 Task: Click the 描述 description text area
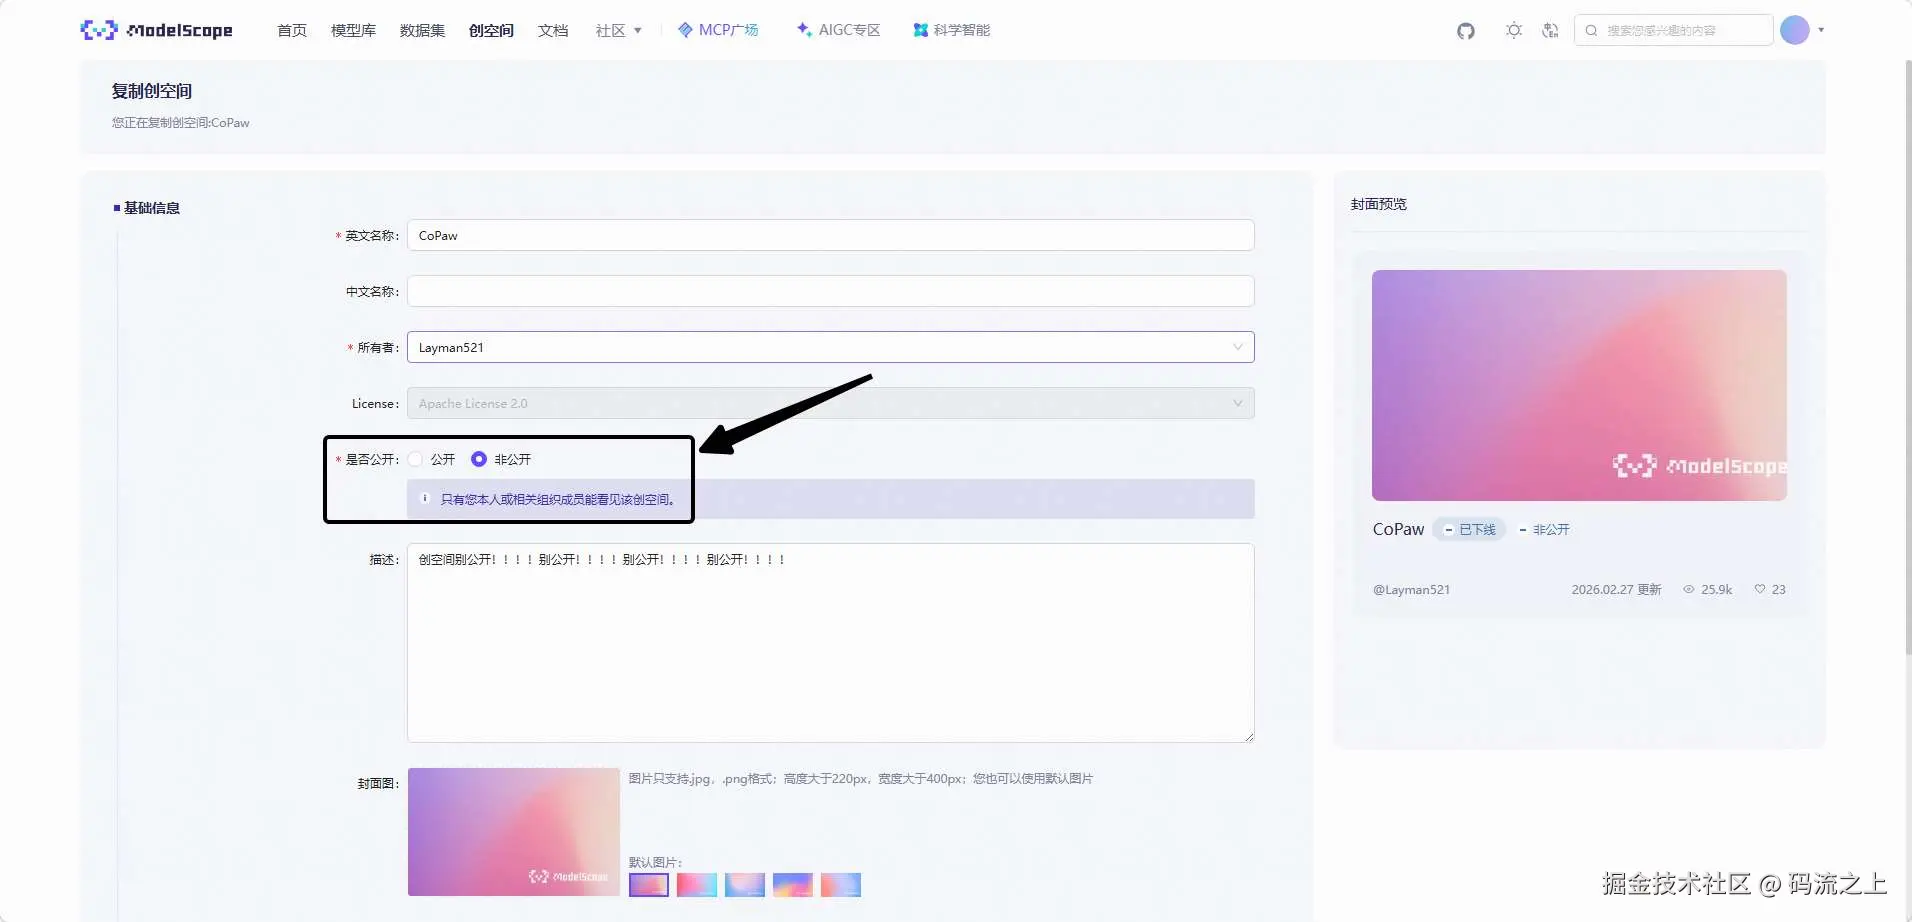[x=830, y=643]
